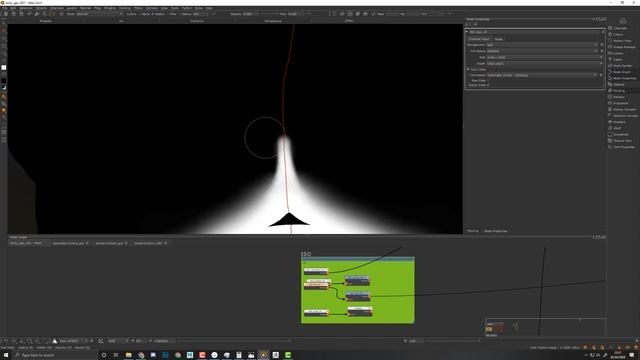
Task: Click the reset icon beside Management field
Action: [602, 45]
